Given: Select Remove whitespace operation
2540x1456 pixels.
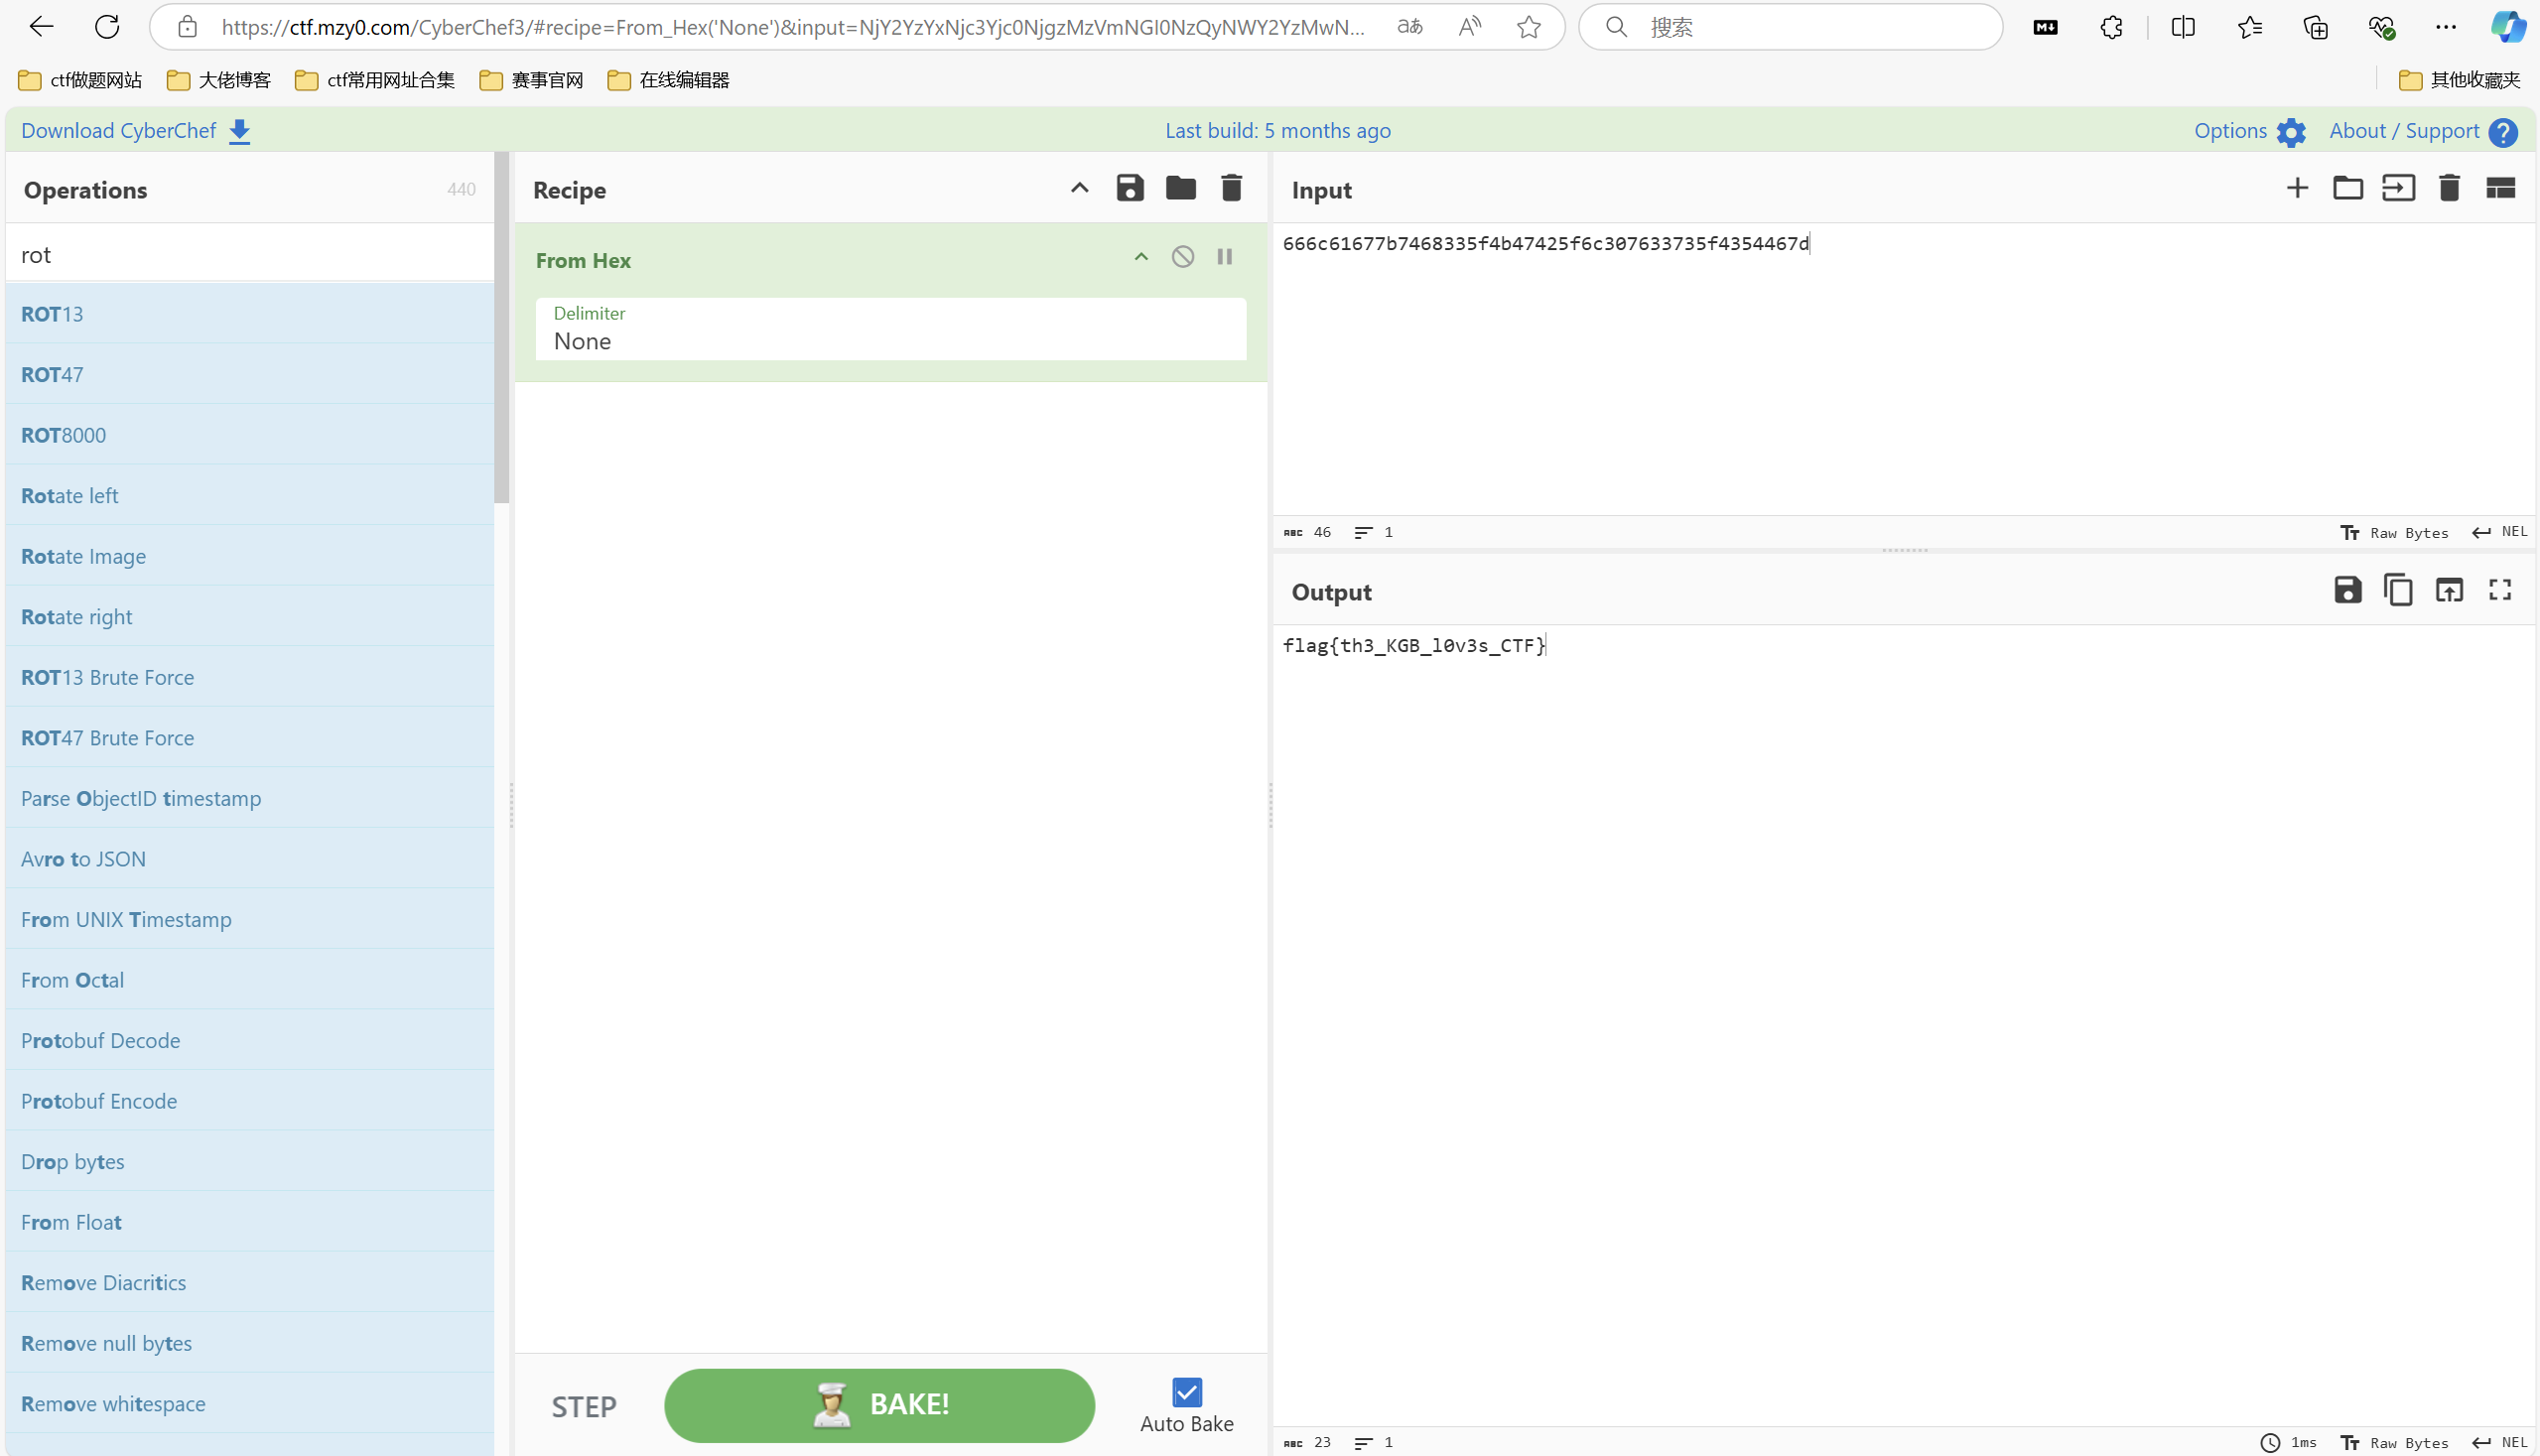Looking at the screenshot, I should [x=250, y=1403].
